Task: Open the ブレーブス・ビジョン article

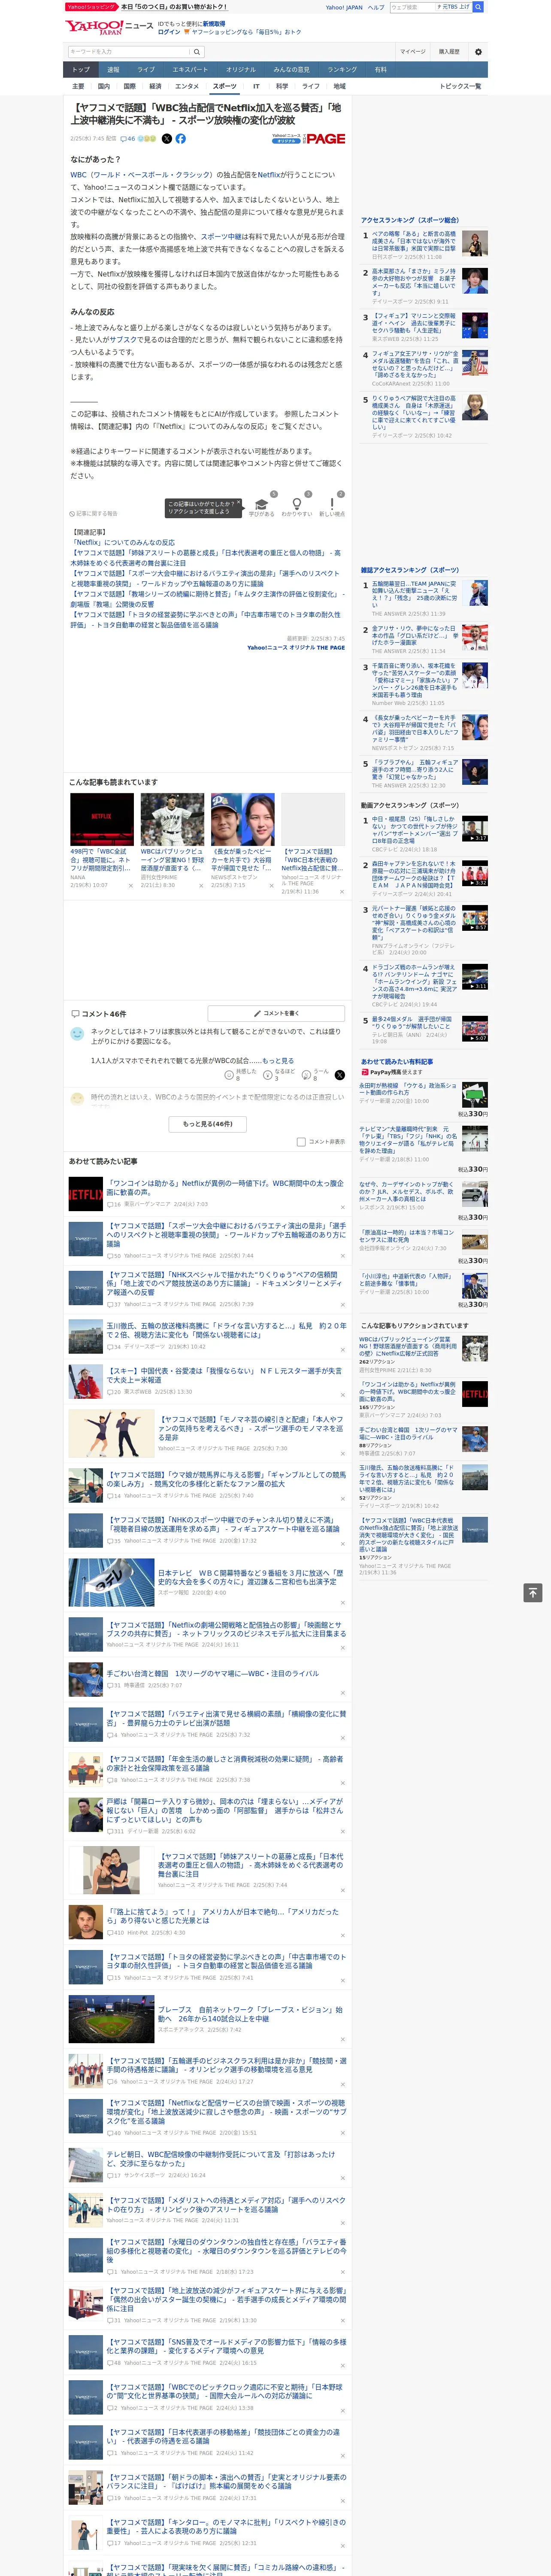Action: [250, 2014]
